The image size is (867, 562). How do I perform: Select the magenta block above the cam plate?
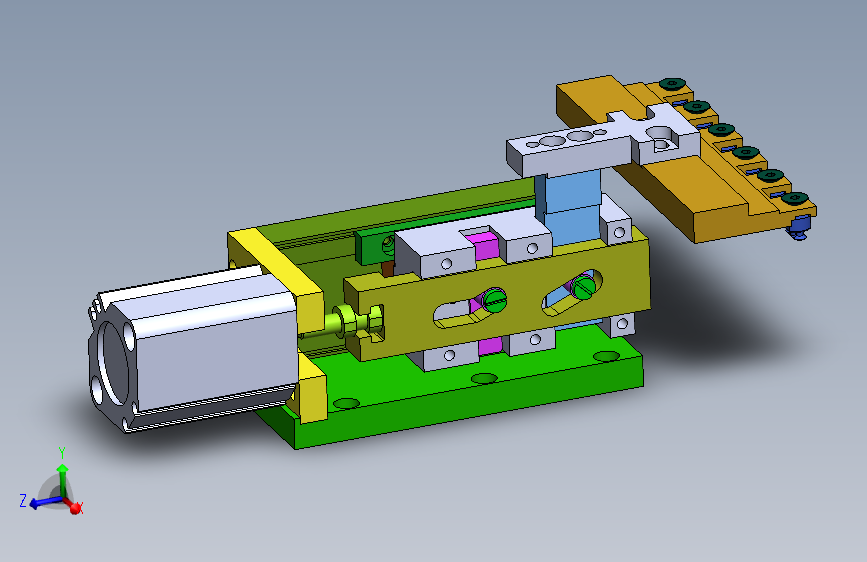pos(482,246)
